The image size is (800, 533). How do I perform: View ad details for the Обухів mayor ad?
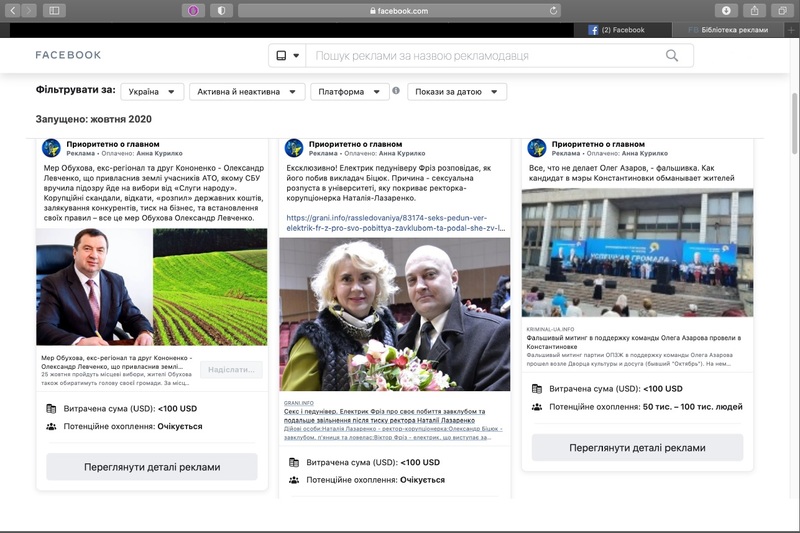[x=152, y=467]
